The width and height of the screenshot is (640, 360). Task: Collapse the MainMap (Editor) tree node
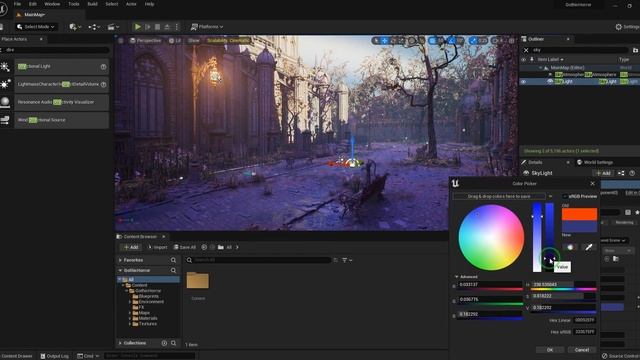click(541, 68)
